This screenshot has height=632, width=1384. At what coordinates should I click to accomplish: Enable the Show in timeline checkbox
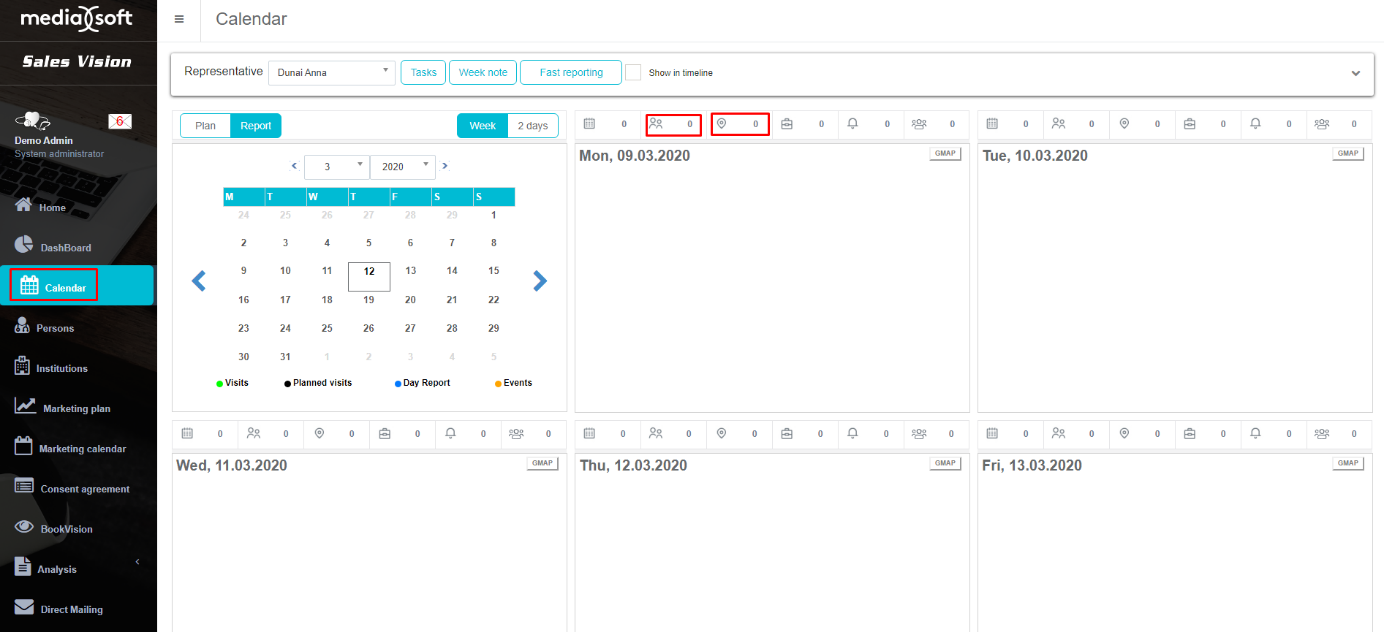pyautogui.click(x=633, y=72)
